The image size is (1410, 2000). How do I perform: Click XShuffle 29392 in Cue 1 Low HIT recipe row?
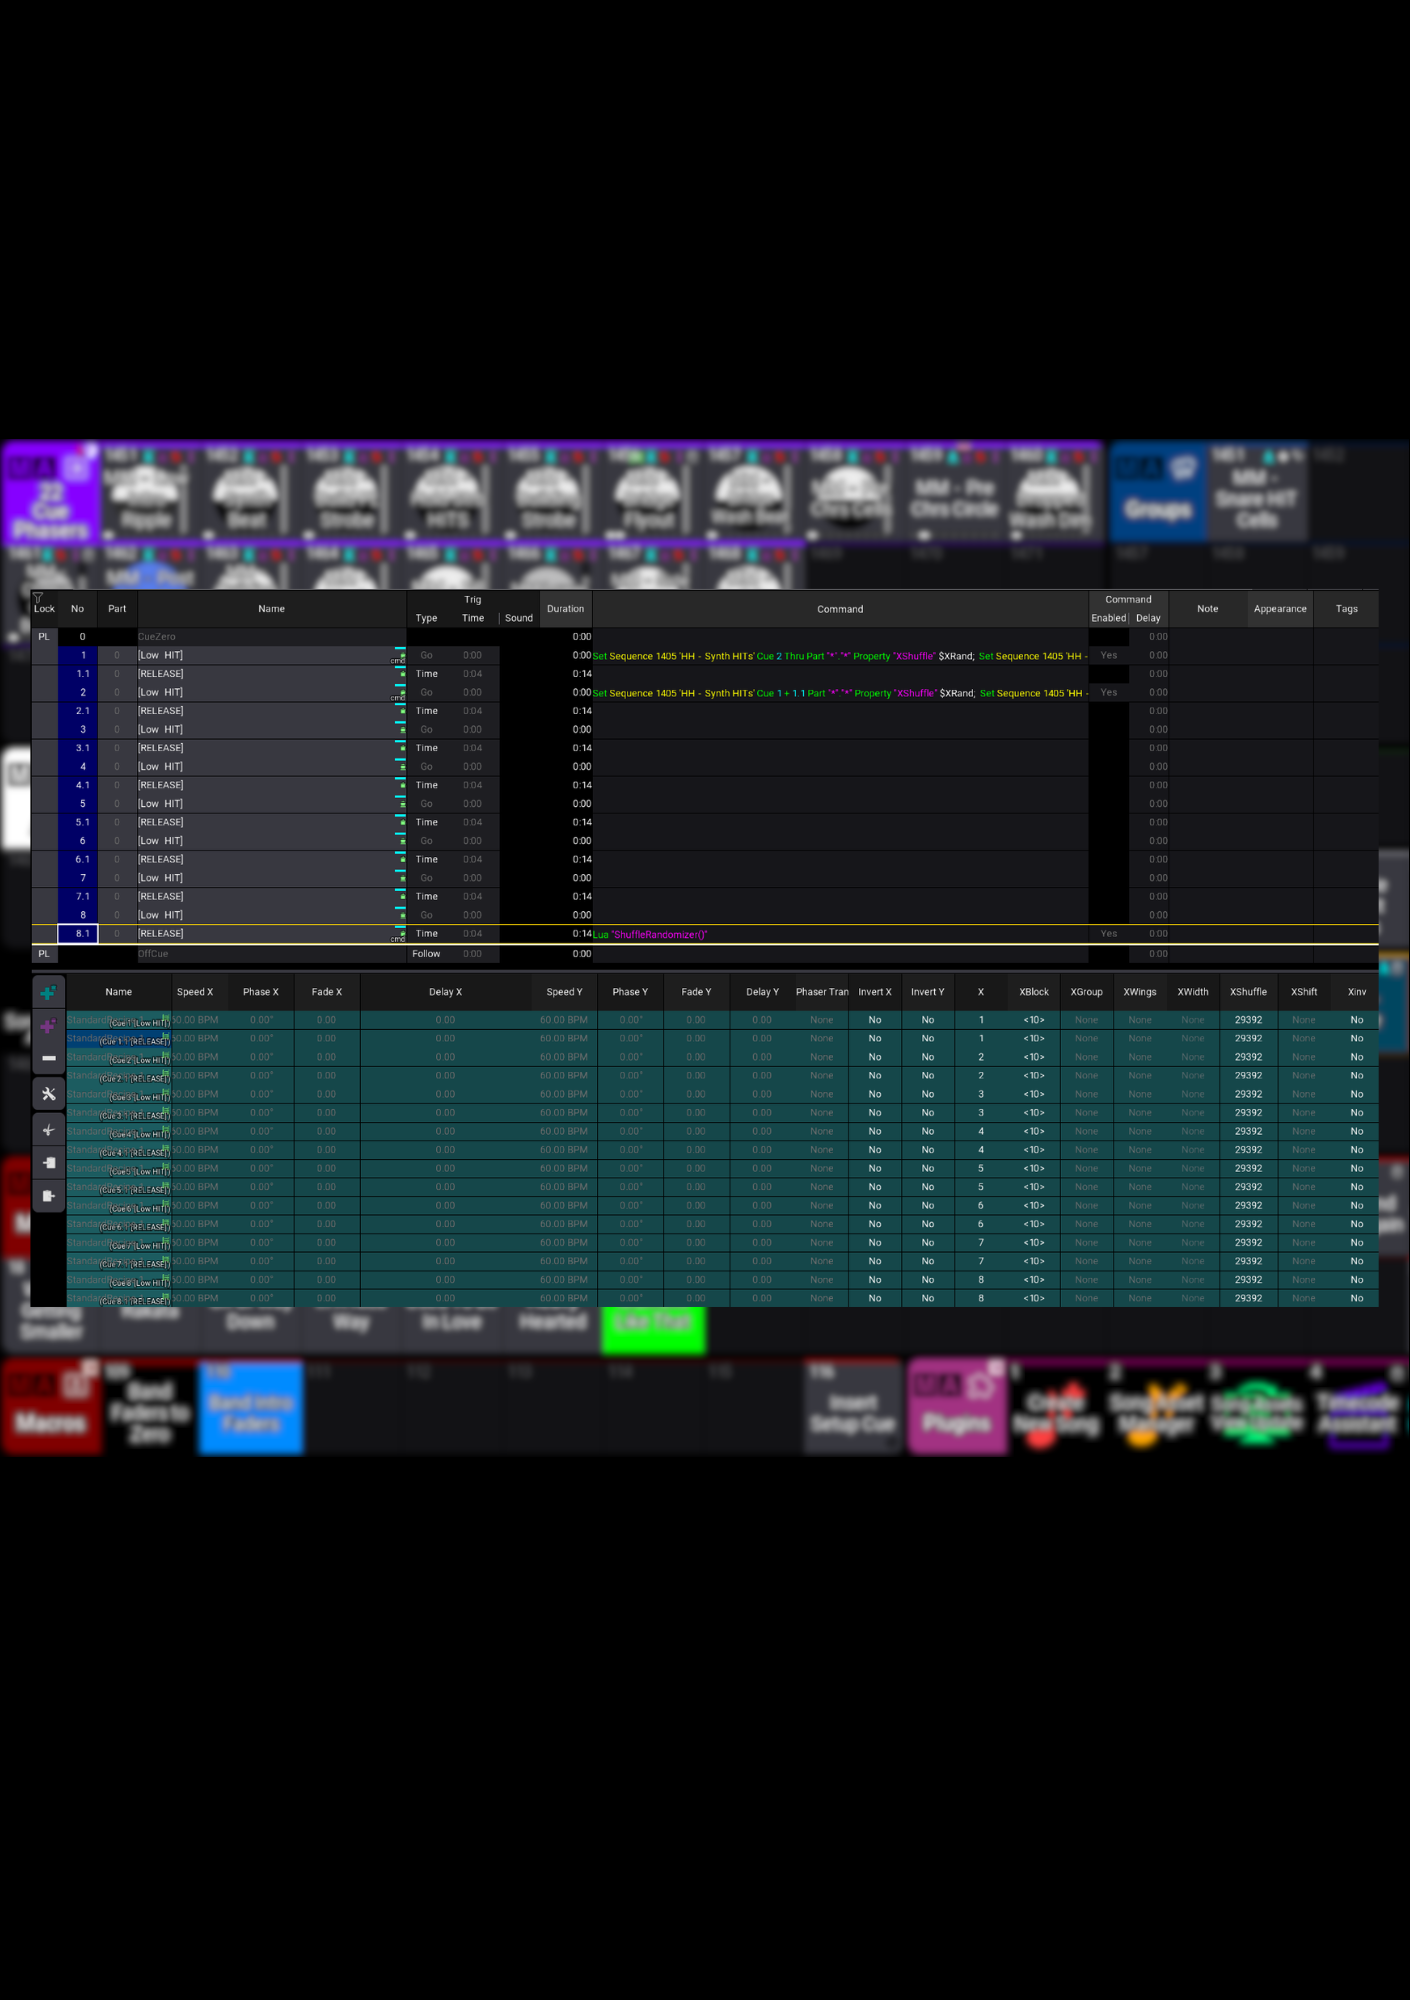(1248, 1020)
